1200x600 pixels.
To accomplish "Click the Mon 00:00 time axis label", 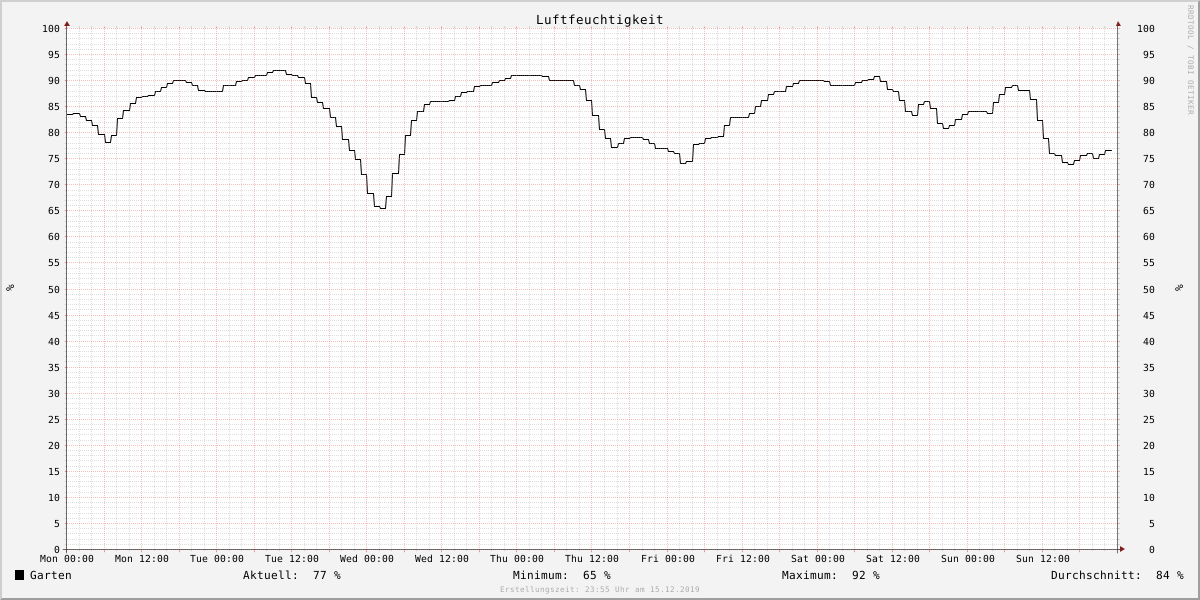I will (x=67, y=559).
